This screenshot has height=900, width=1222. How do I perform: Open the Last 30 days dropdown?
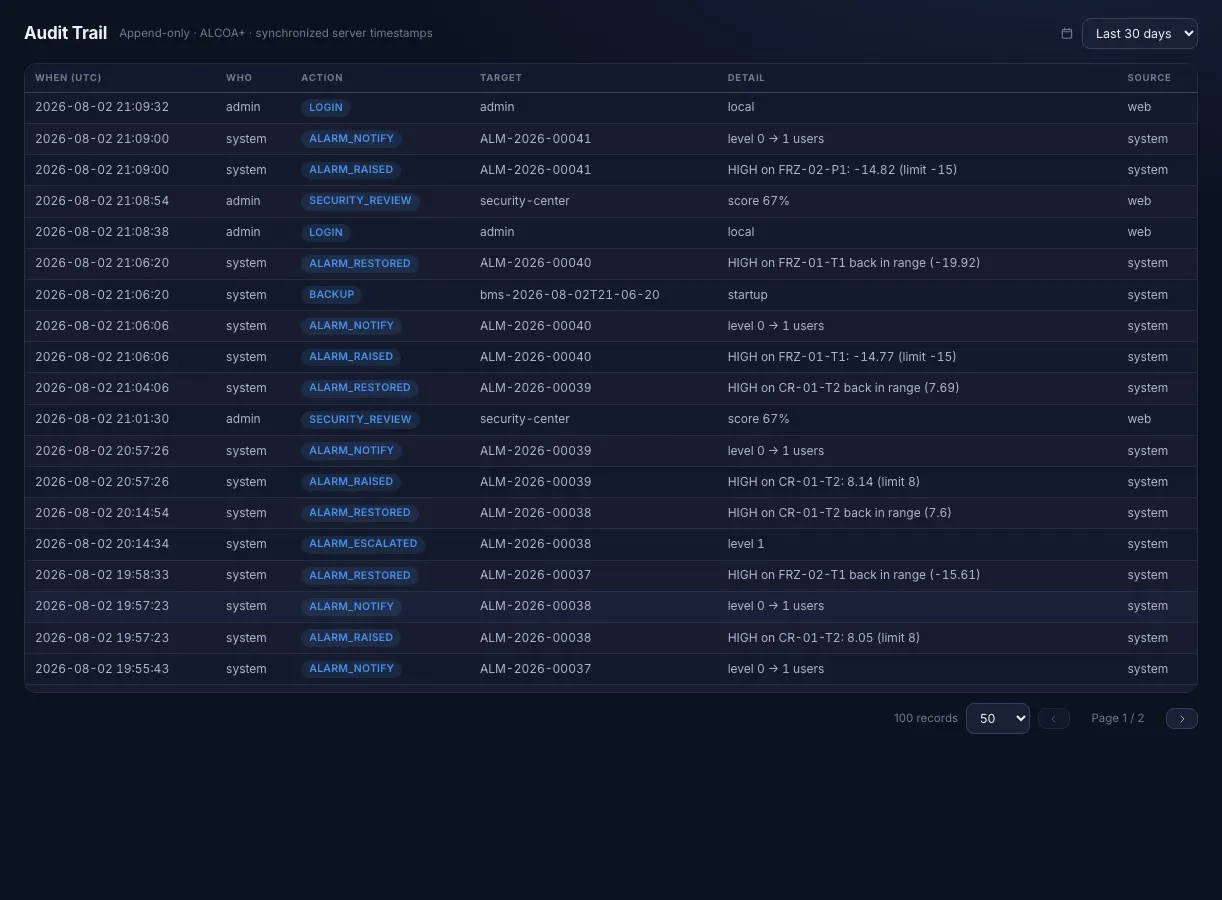point(1140,33)
